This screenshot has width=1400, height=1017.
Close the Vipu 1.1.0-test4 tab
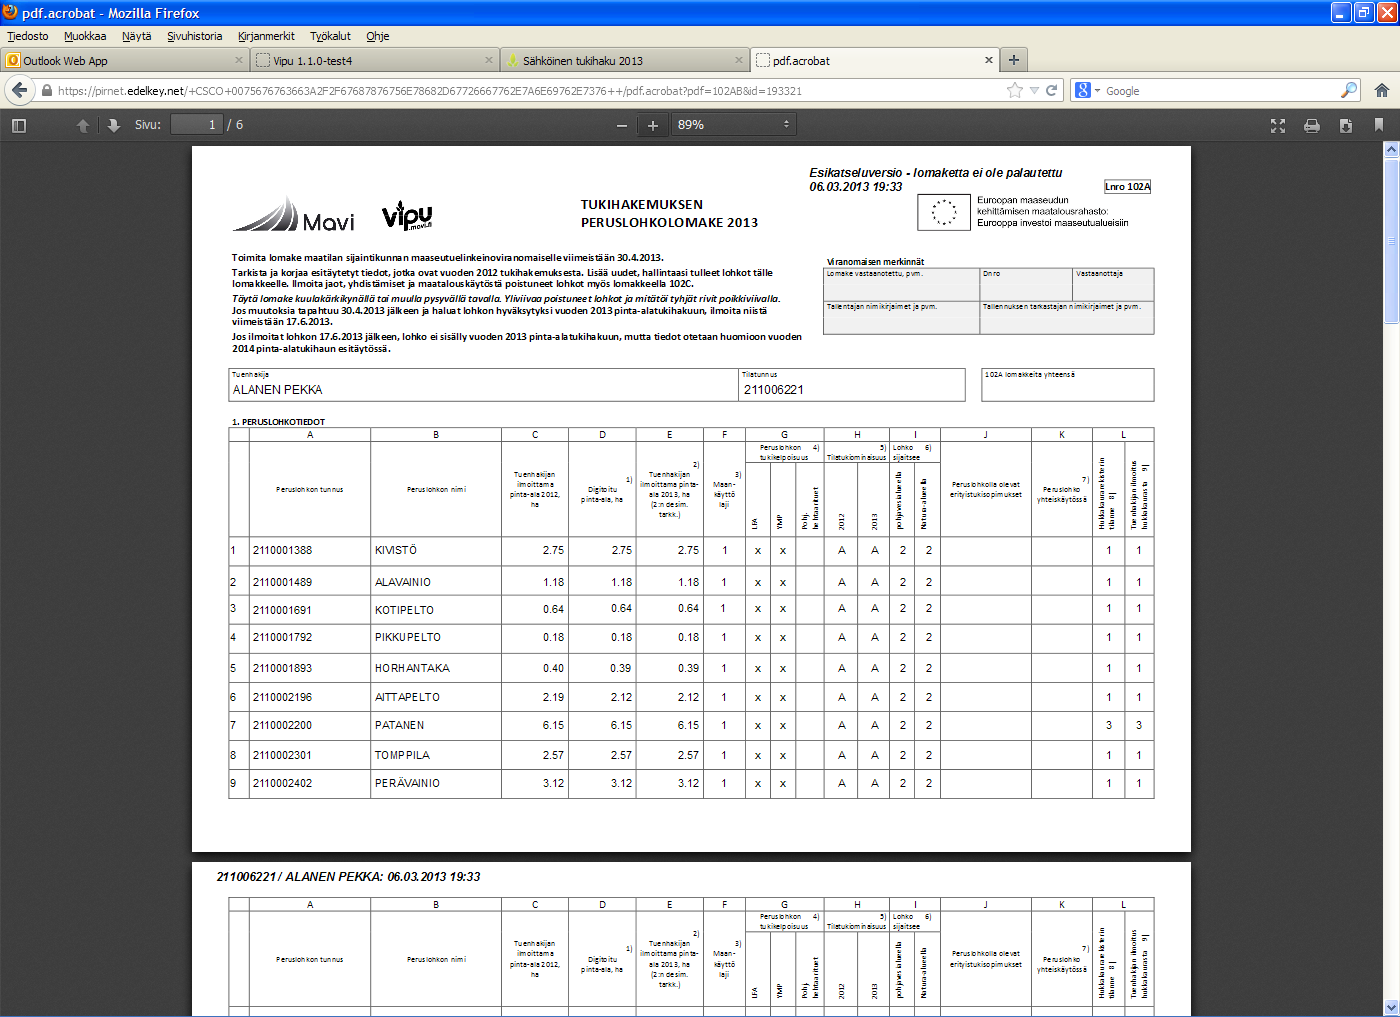click(x=489, y=60)
